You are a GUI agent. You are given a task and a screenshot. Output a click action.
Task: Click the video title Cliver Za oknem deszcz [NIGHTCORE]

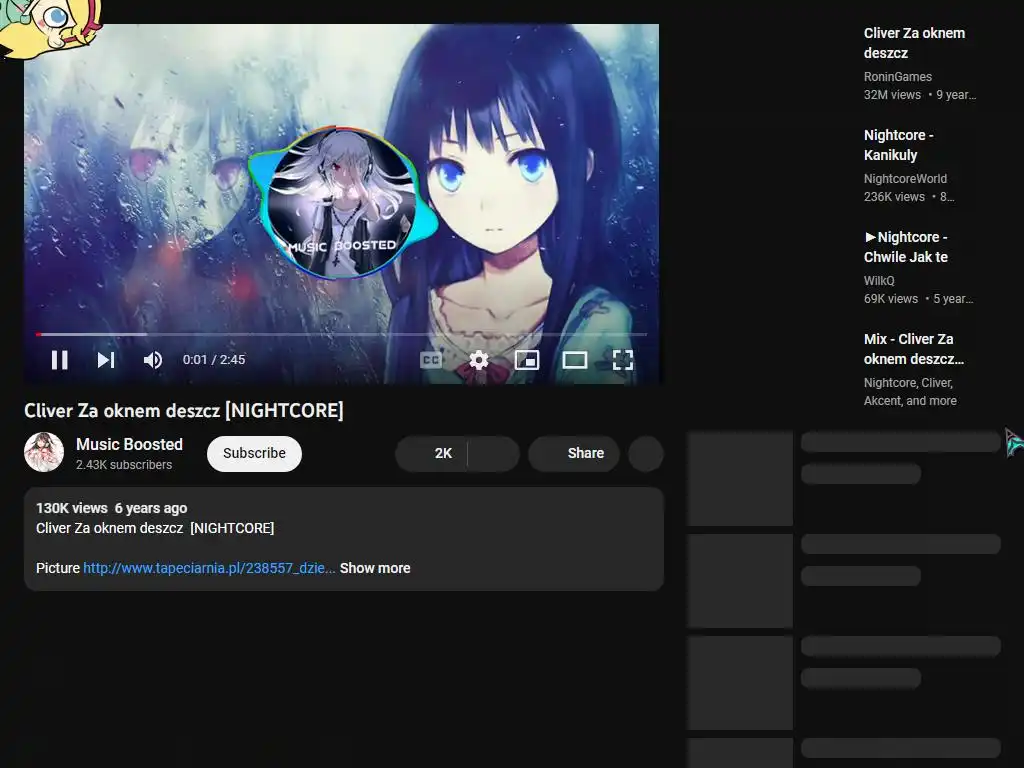pyautogui.click(x=184, y=411)
